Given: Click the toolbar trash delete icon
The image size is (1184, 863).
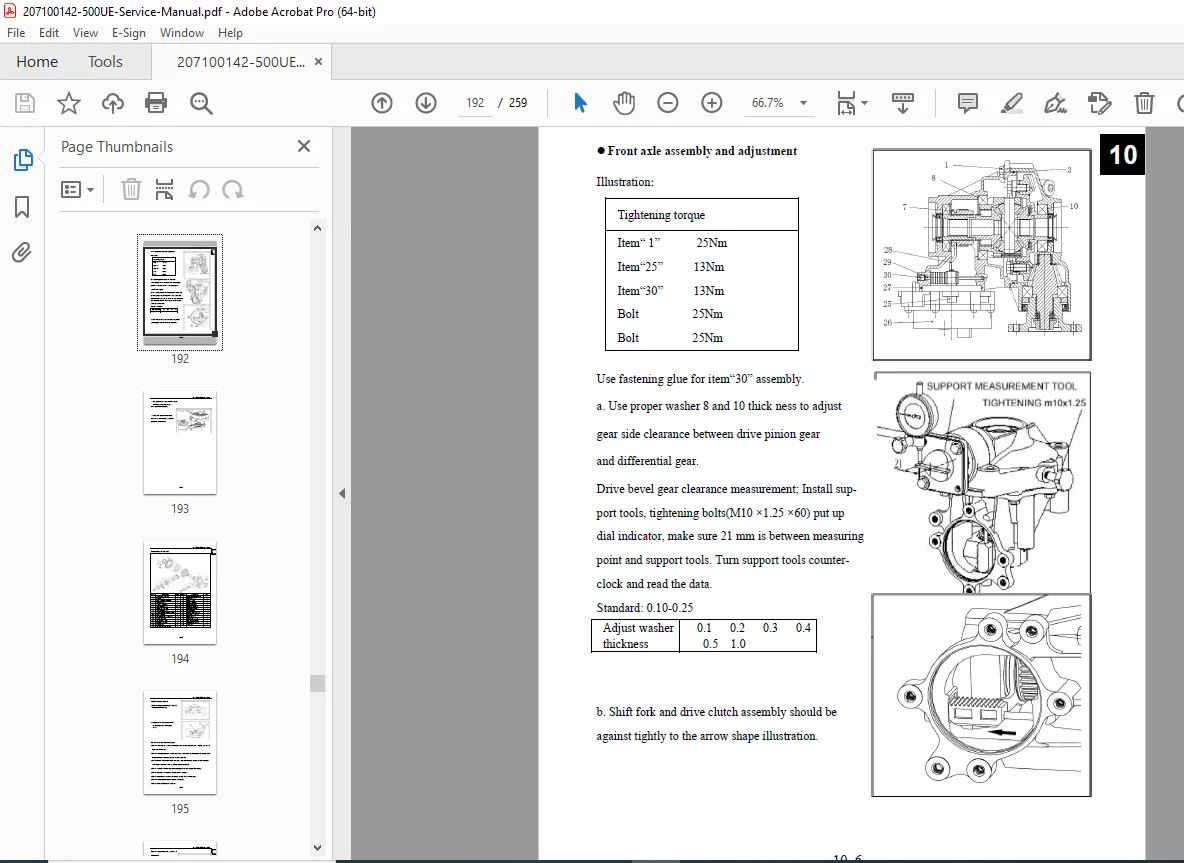Looking at the screenshot, I should click(1144, 103).
